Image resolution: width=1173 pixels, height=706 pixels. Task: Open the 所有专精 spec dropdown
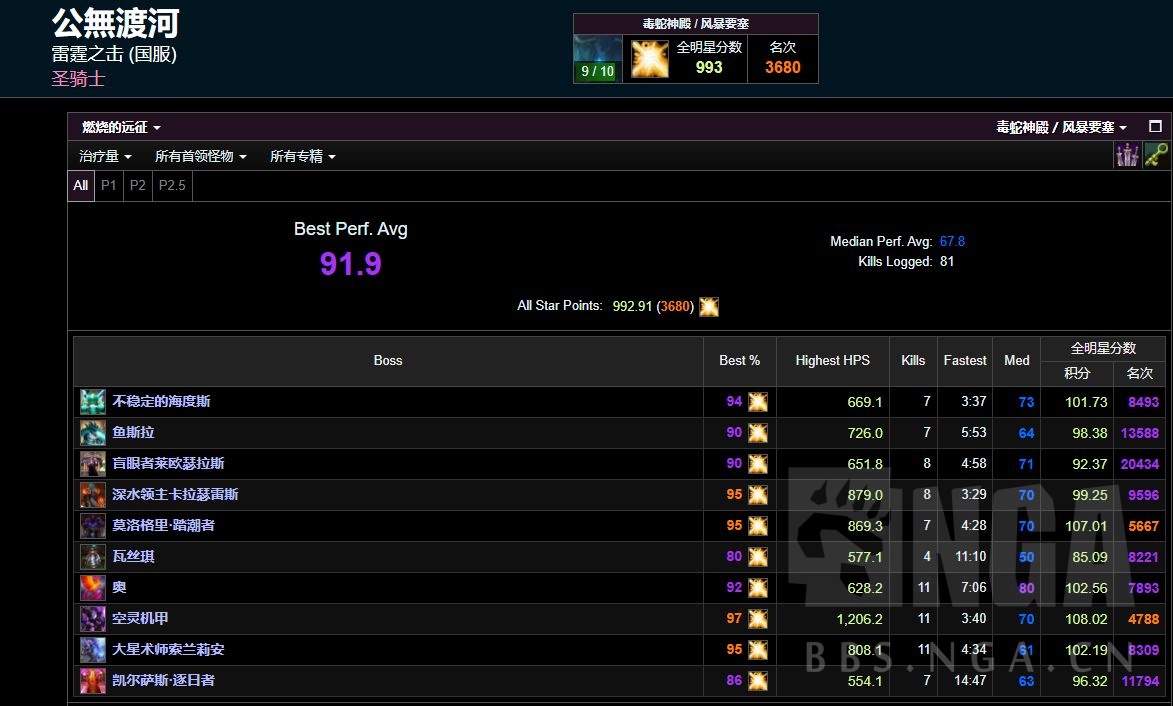pos(302,156)
